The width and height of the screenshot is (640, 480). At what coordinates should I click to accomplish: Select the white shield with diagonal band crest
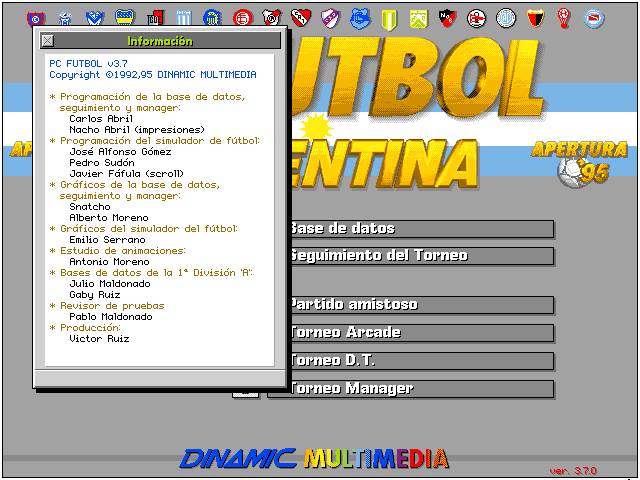pos(331,19)
